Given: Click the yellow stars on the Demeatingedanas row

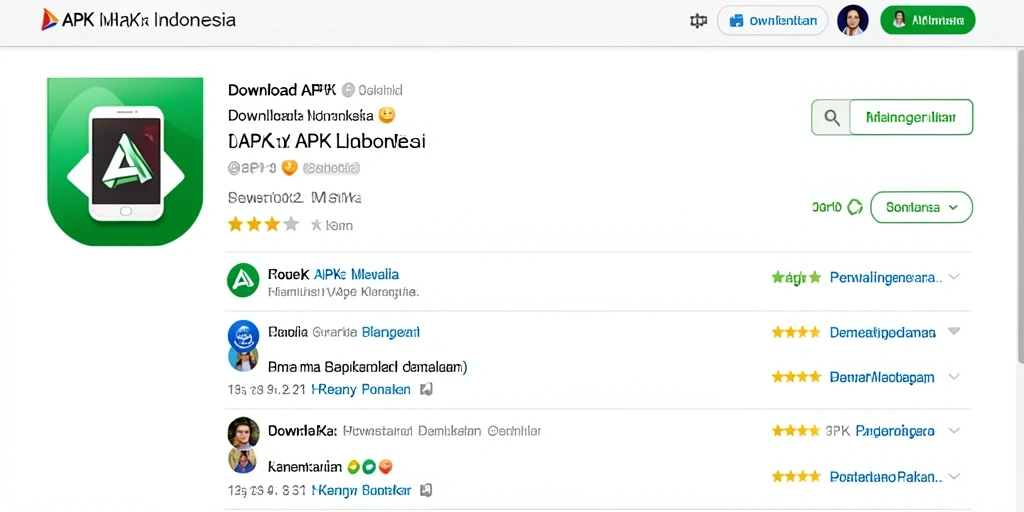Looking at the screenshot, I should [795, 332].
